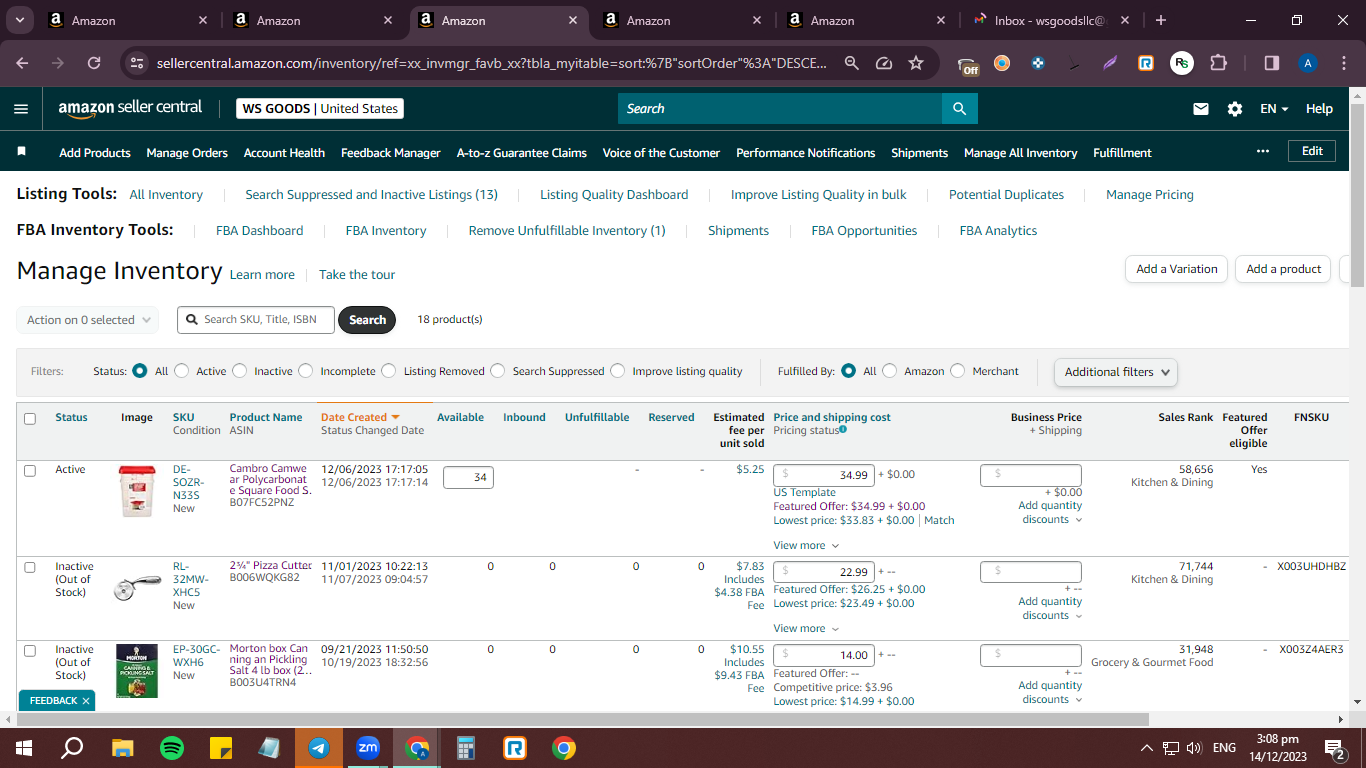Open Zoom from the taskbar
Viewport: 1366px width, 768px height.
(x=368, y=748)
